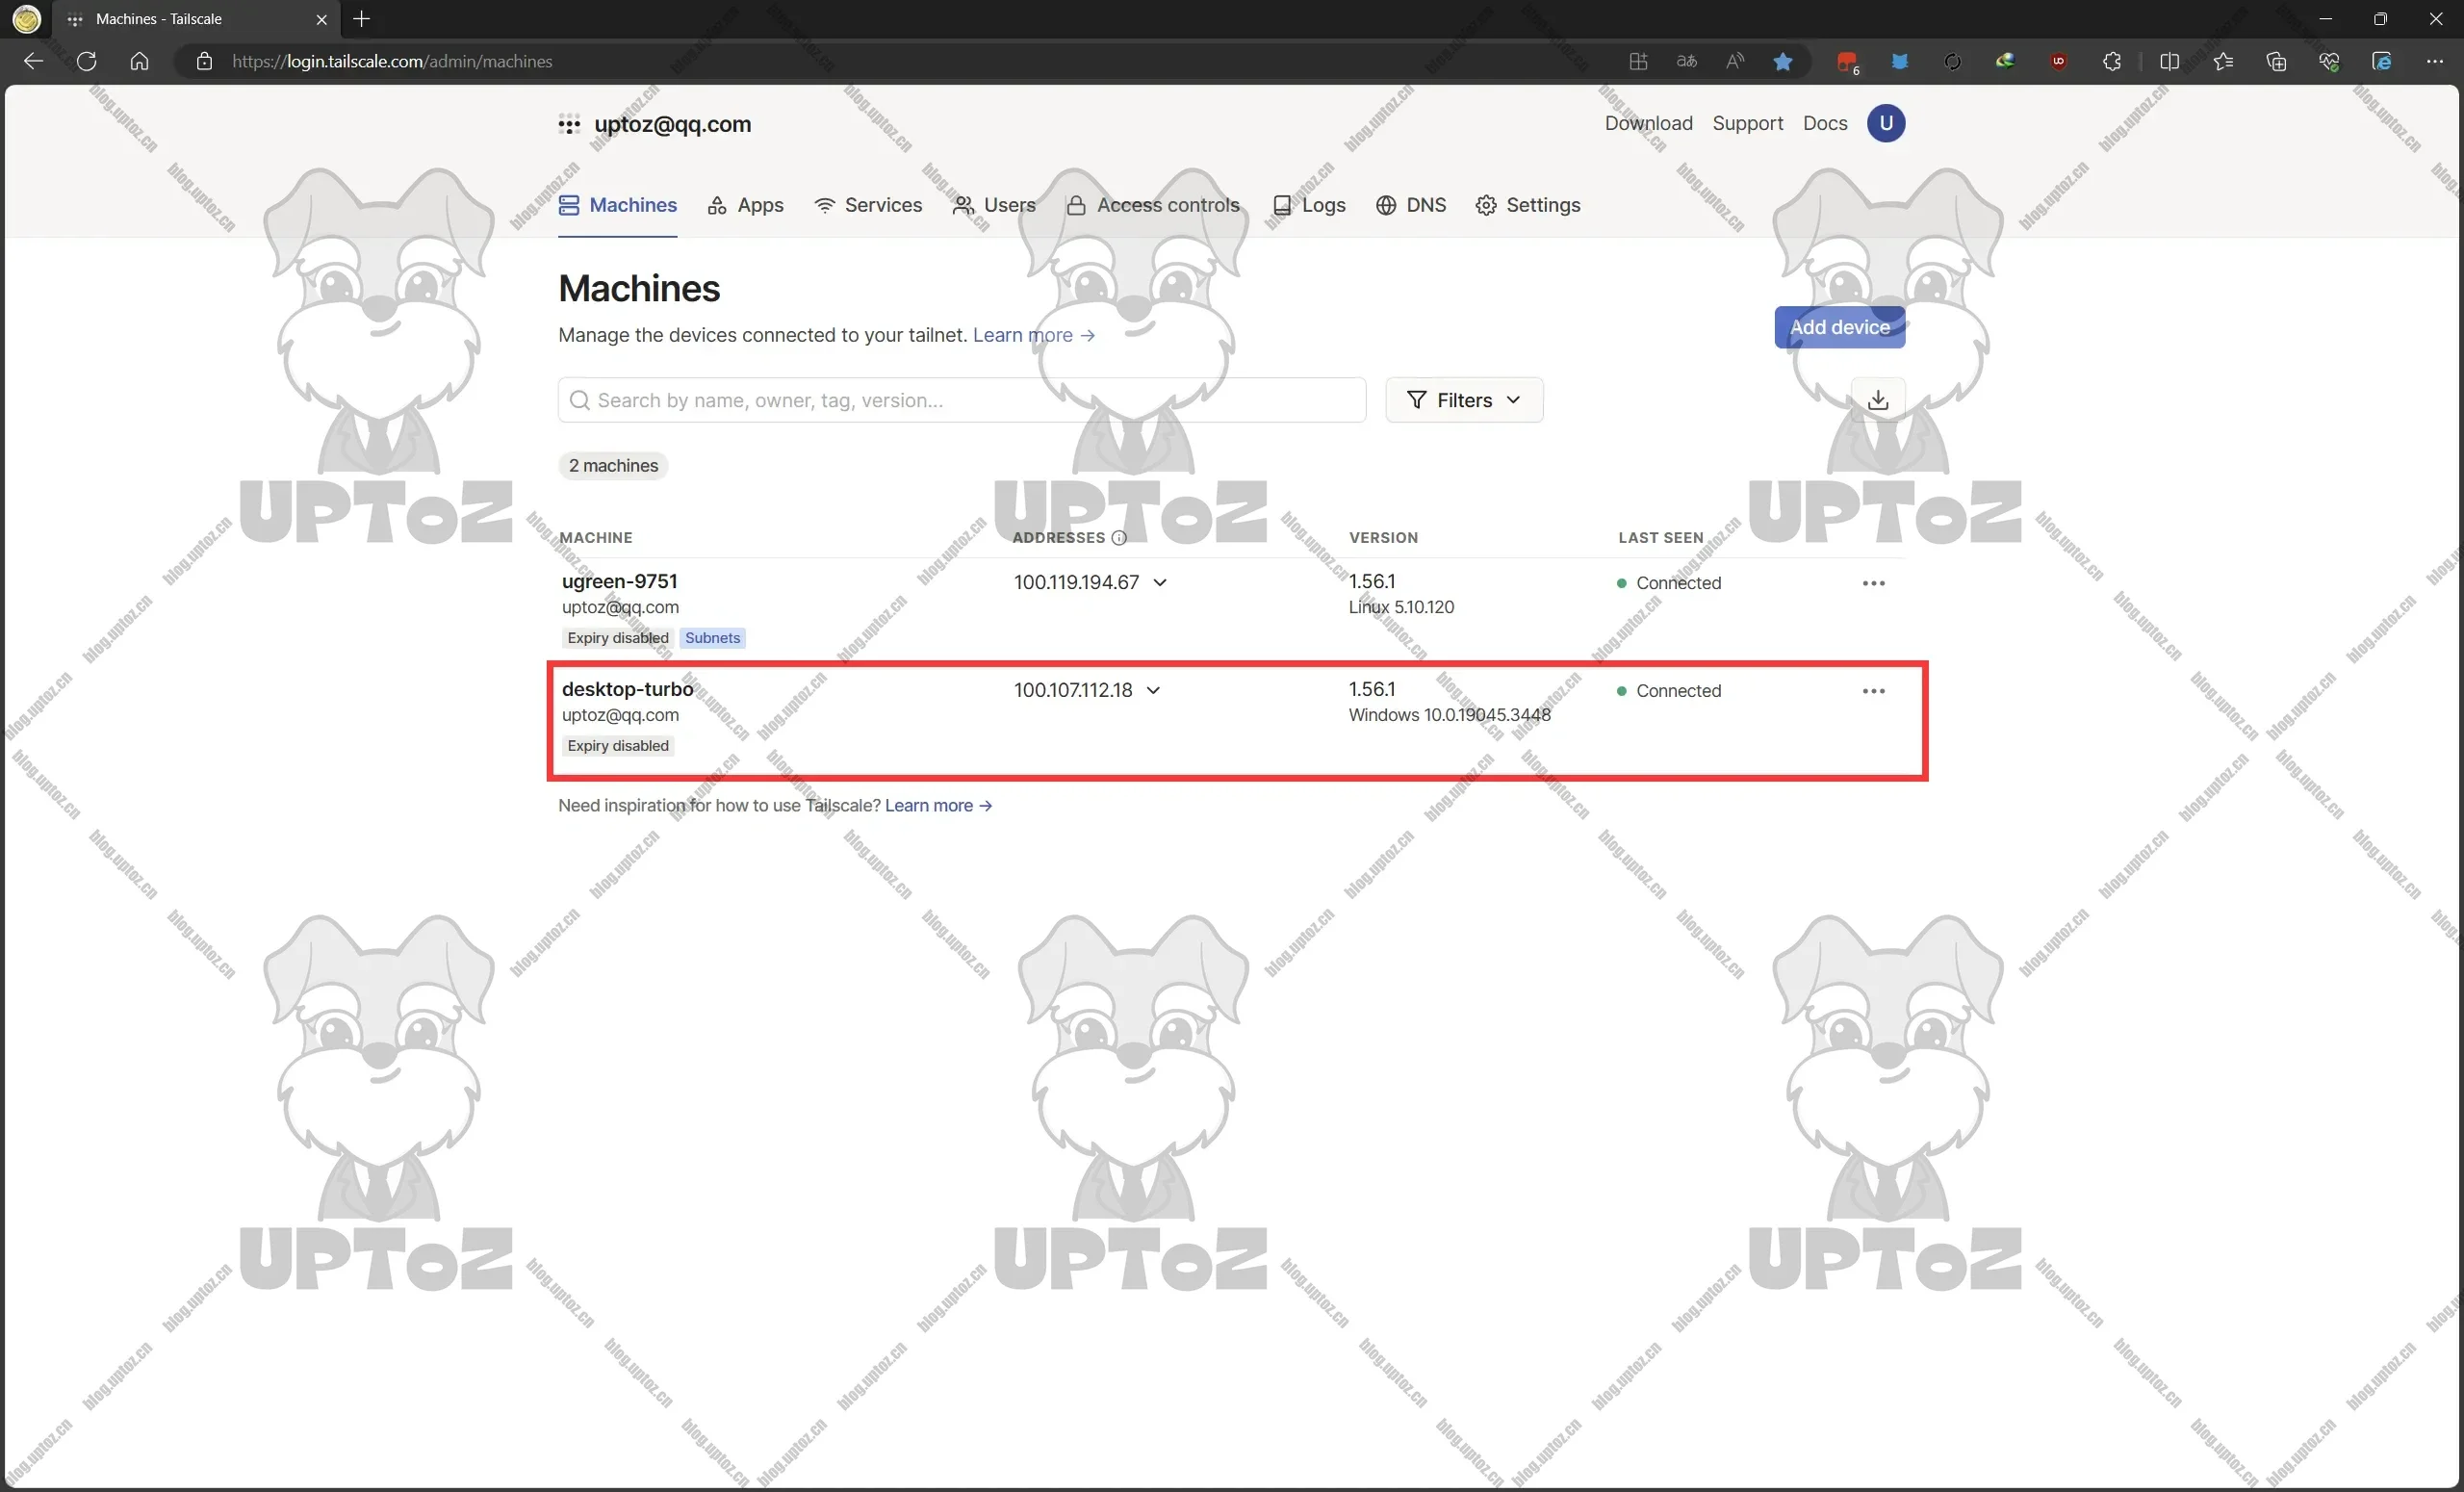This screenshot has width=2464, height=1492.
Task: Open the Support link in the header
Action: tap(1747, 123)
